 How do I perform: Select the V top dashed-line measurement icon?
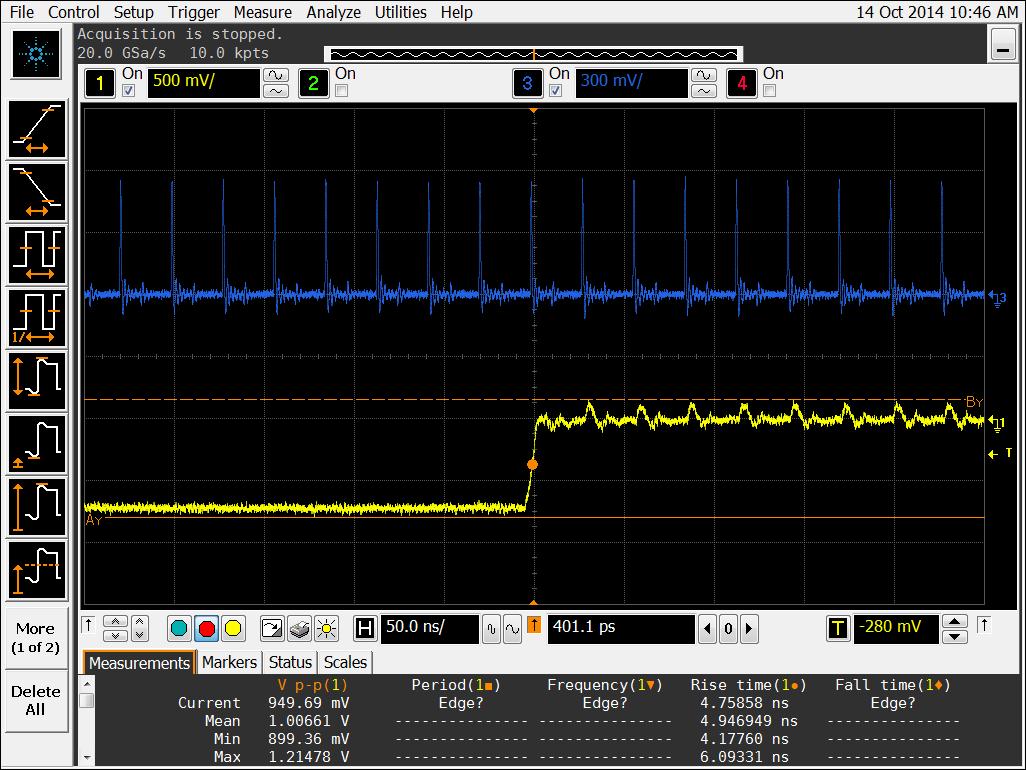click(37, 570)
